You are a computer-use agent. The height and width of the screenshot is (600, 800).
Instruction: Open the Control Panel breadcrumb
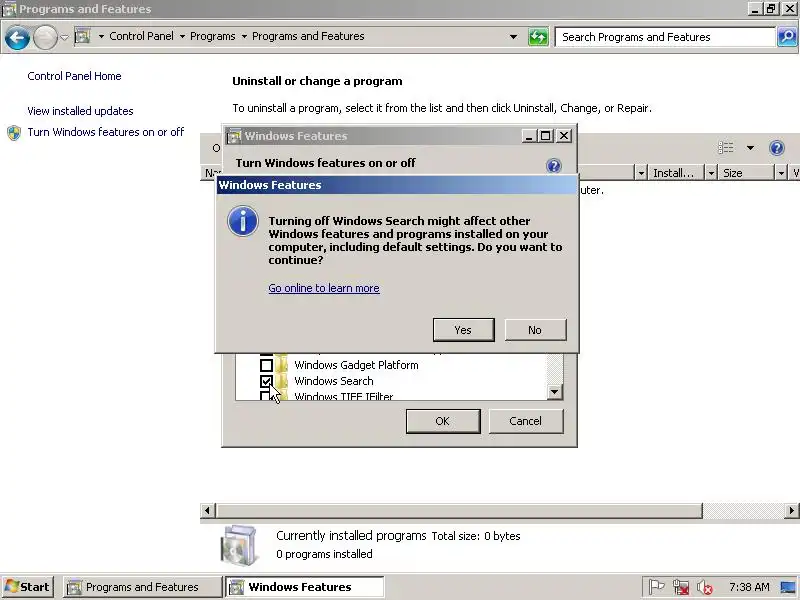pos(141,36)
